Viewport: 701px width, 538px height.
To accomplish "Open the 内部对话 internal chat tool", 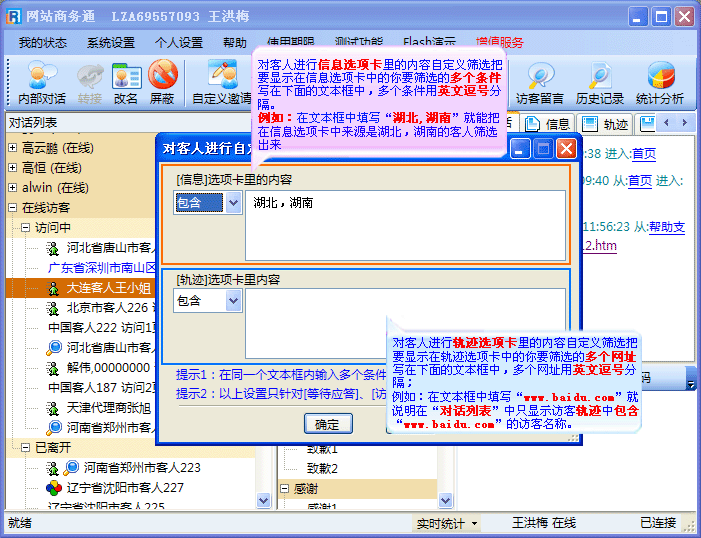I will (42, 82).
